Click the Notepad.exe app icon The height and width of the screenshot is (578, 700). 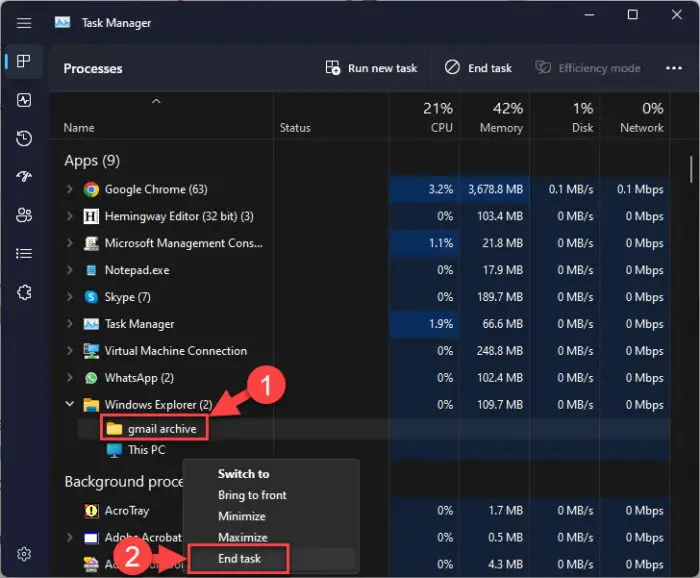pos(91,270)
